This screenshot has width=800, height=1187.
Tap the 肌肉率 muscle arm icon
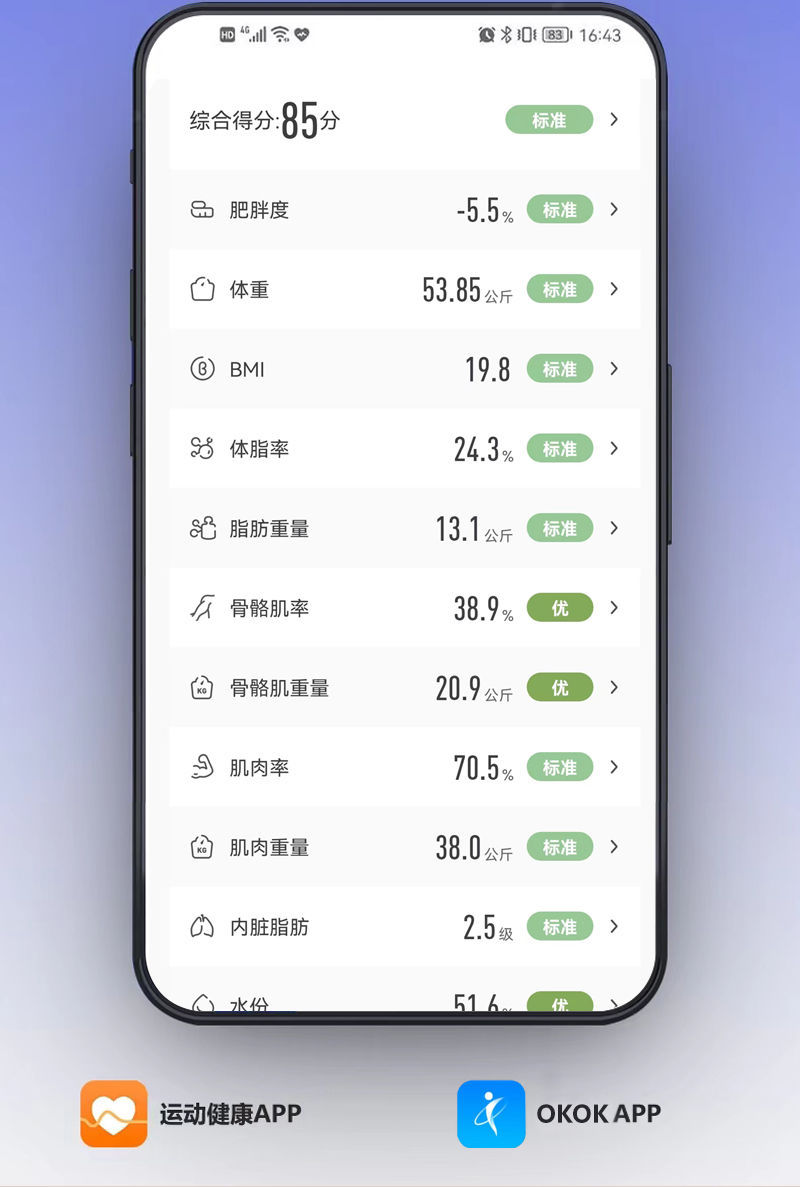coord(202,768)
